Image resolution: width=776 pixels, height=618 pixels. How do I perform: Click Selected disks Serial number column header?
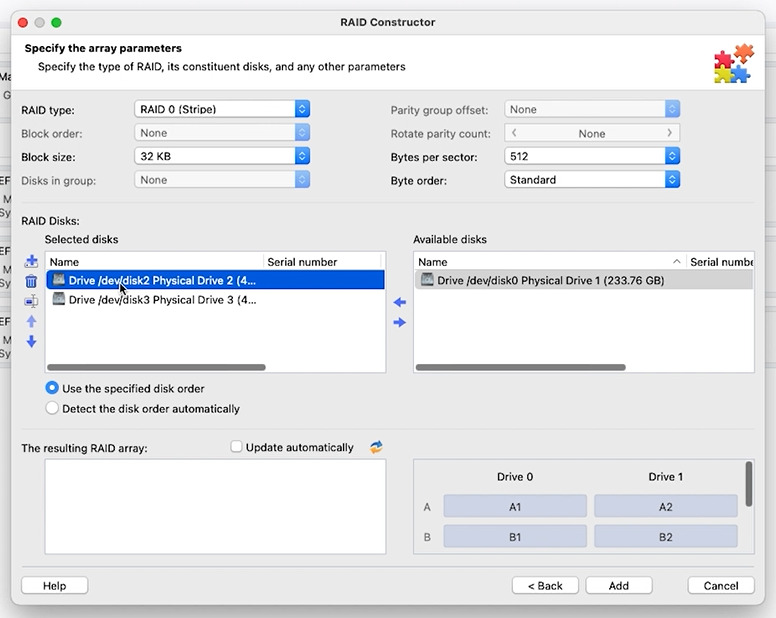click(323, 262)
